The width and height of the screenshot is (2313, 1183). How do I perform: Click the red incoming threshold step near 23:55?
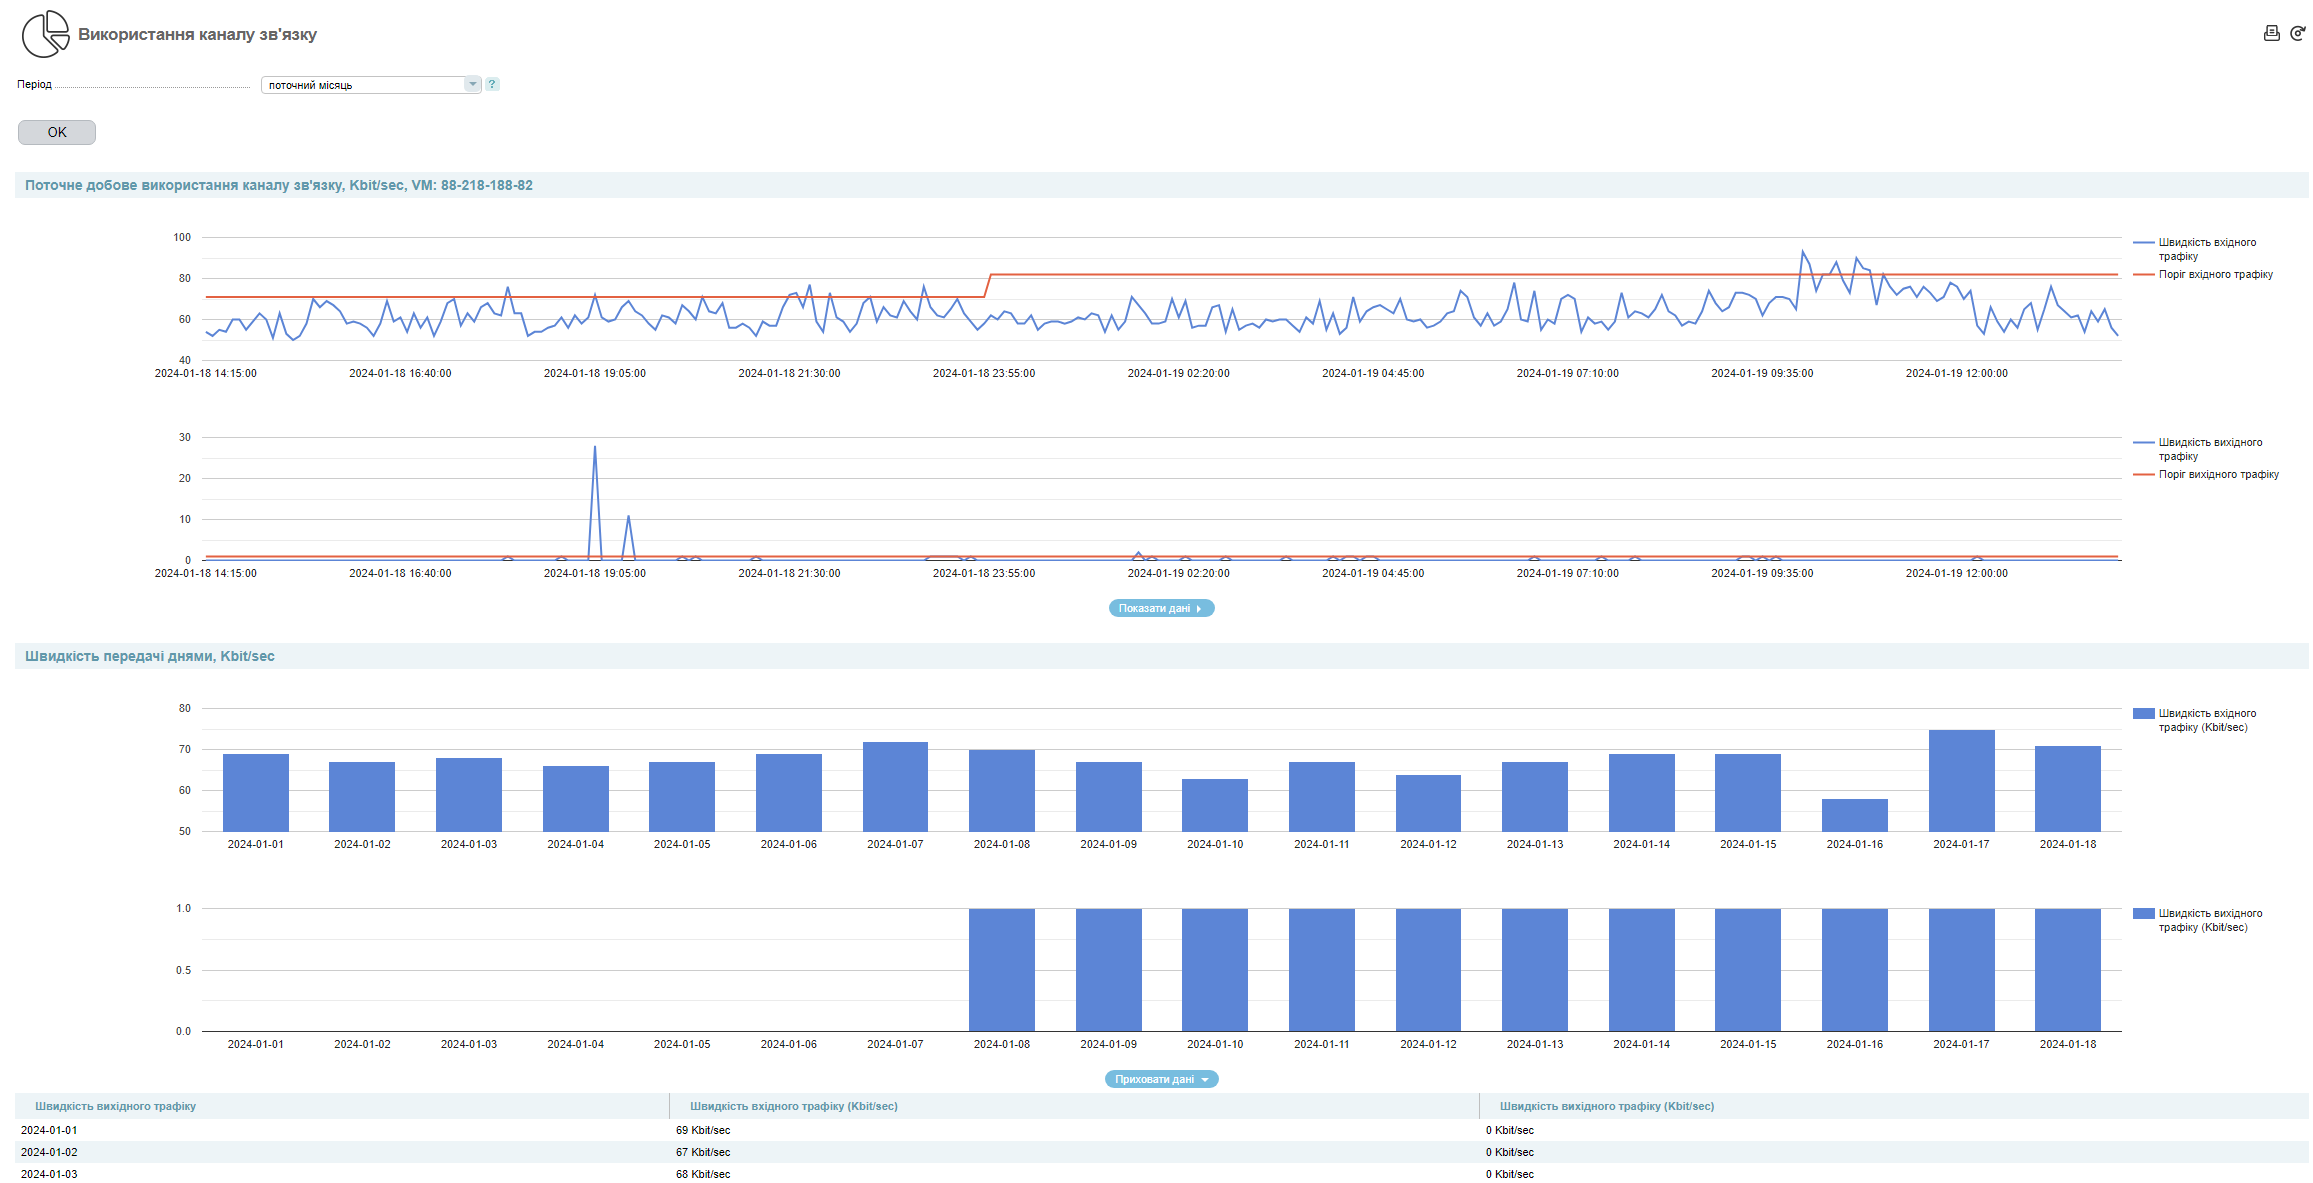(988, 285)
